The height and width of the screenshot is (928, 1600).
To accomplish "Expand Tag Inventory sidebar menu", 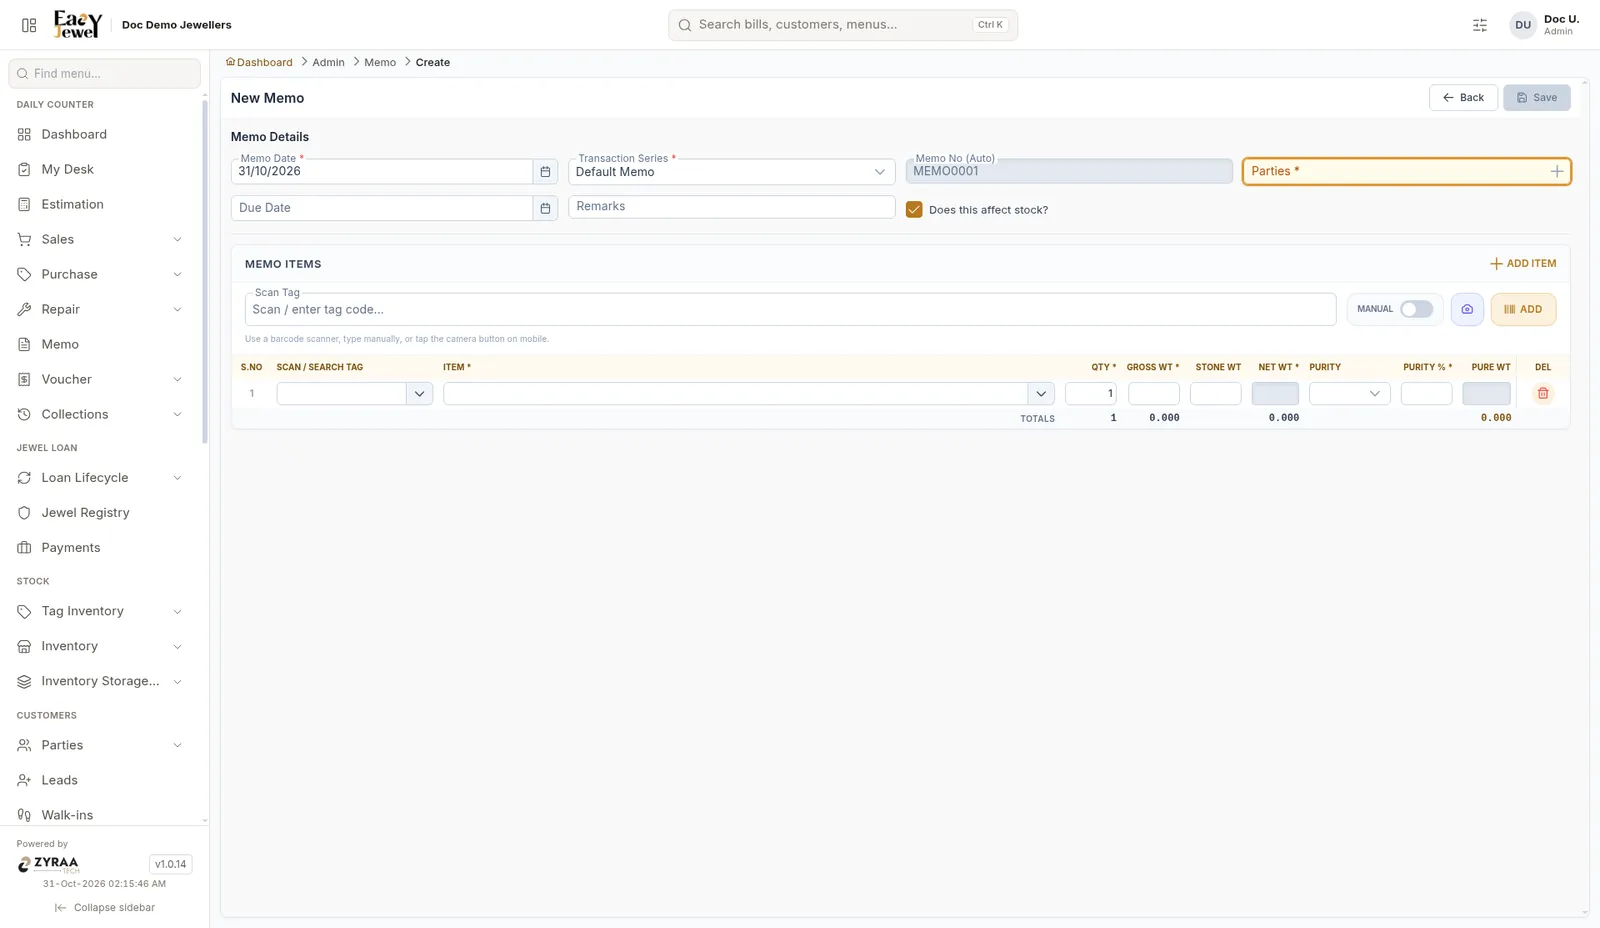I will [100, 611].
